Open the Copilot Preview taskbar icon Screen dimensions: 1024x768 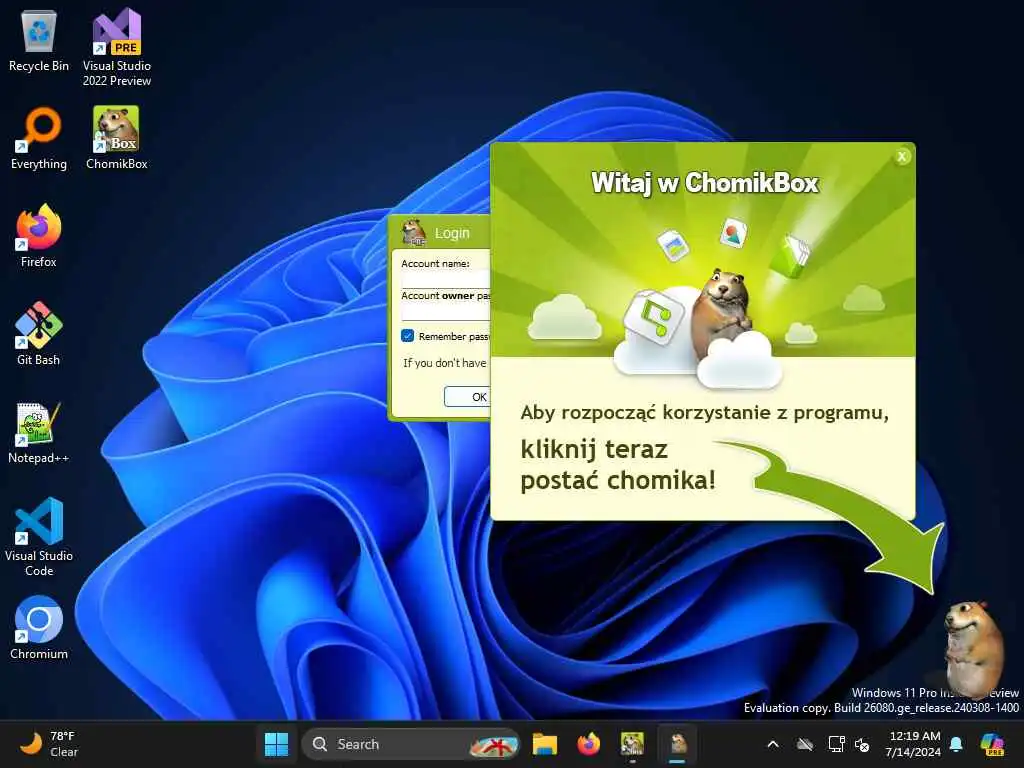(992, 744)
